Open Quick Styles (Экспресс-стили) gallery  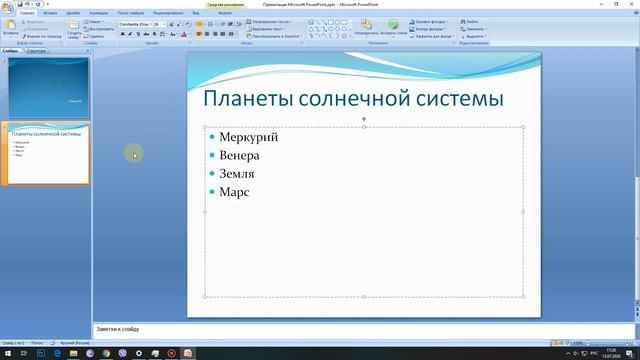393,28
